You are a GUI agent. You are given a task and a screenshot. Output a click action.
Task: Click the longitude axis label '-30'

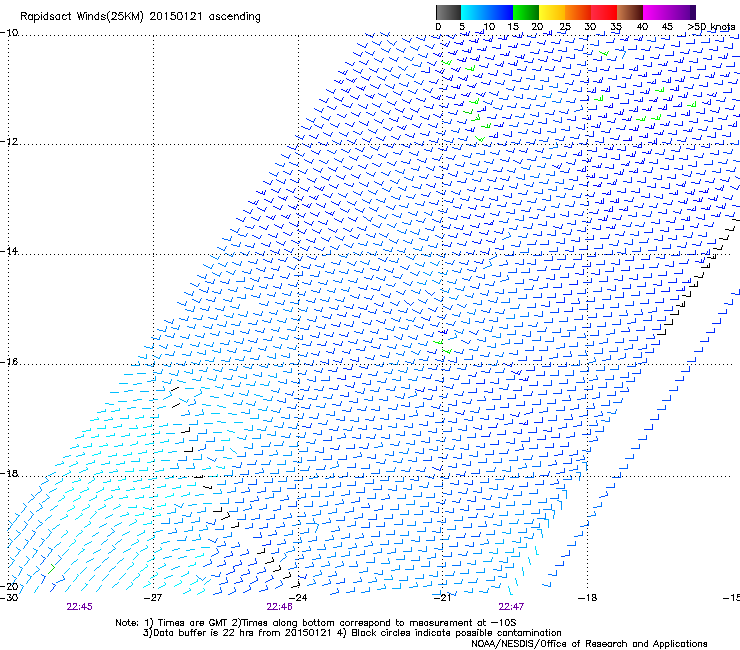(x=9, y=598)
